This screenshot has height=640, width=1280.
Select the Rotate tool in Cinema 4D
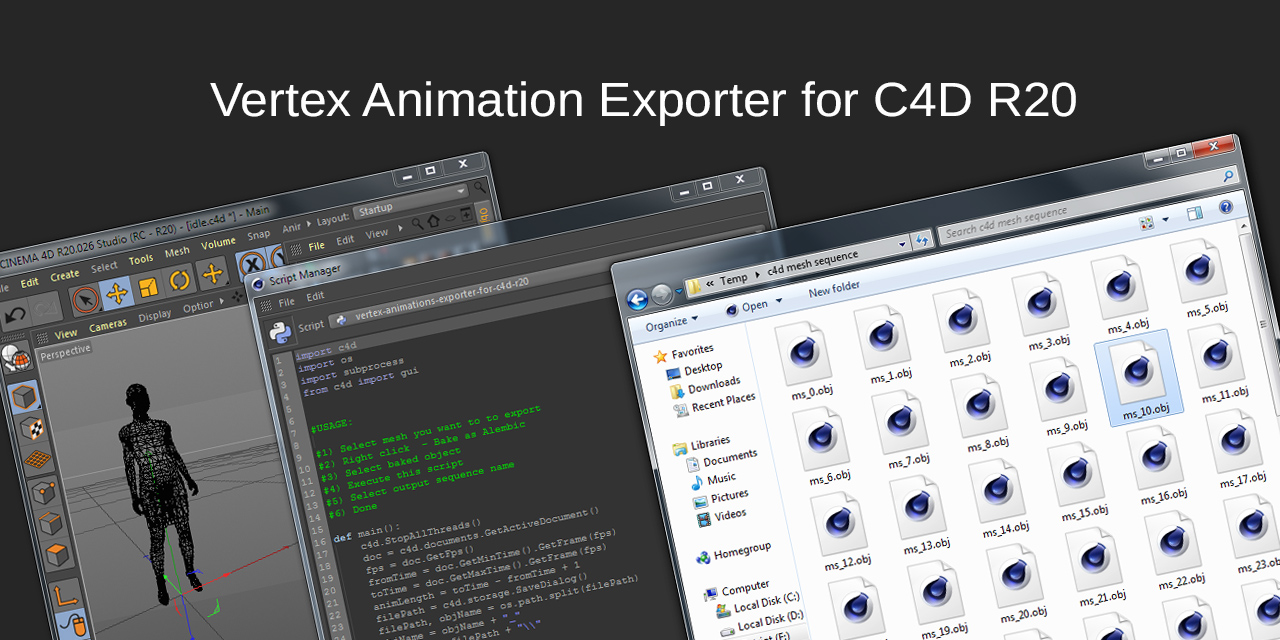pos(179,280)
